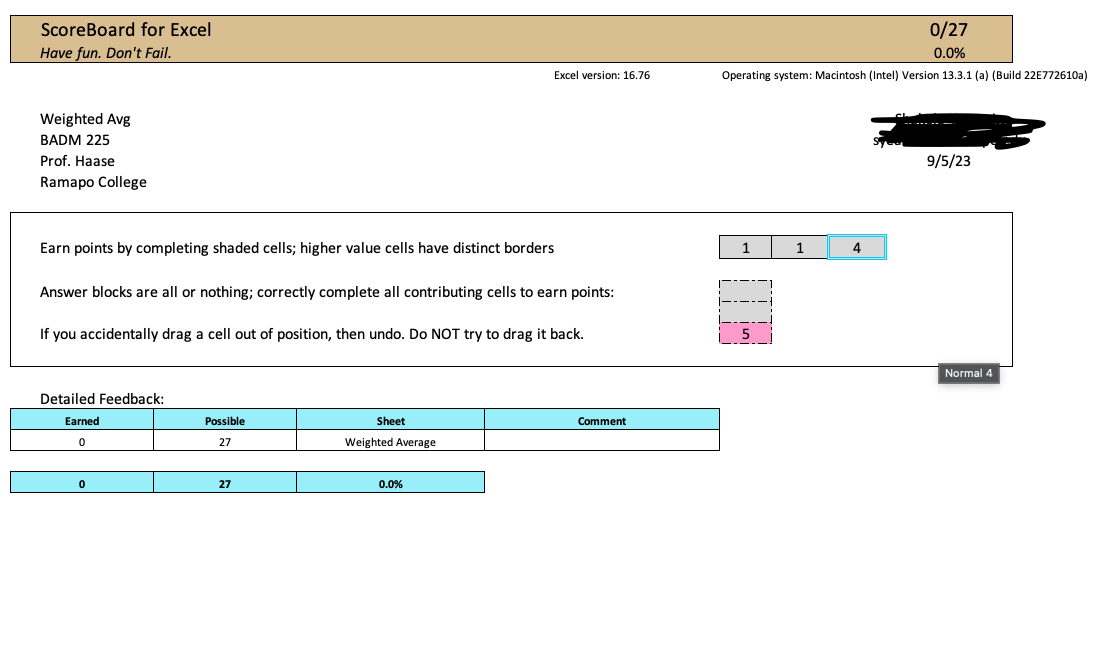Click the pink cell containing 5
1113x646 pixels.
point(745,334)
